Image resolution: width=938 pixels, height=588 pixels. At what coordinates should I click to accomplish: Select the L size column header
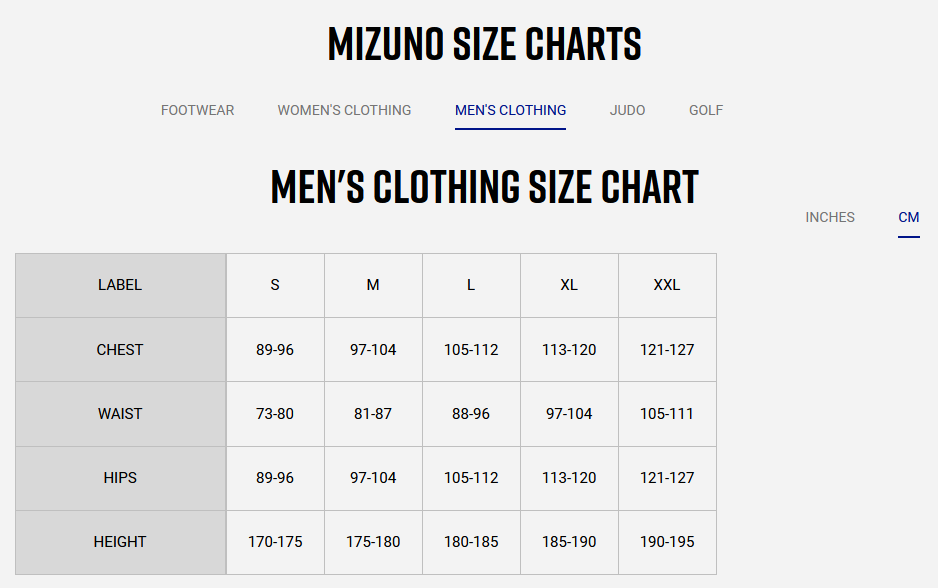pyautogui.click(x=471, y=285)
